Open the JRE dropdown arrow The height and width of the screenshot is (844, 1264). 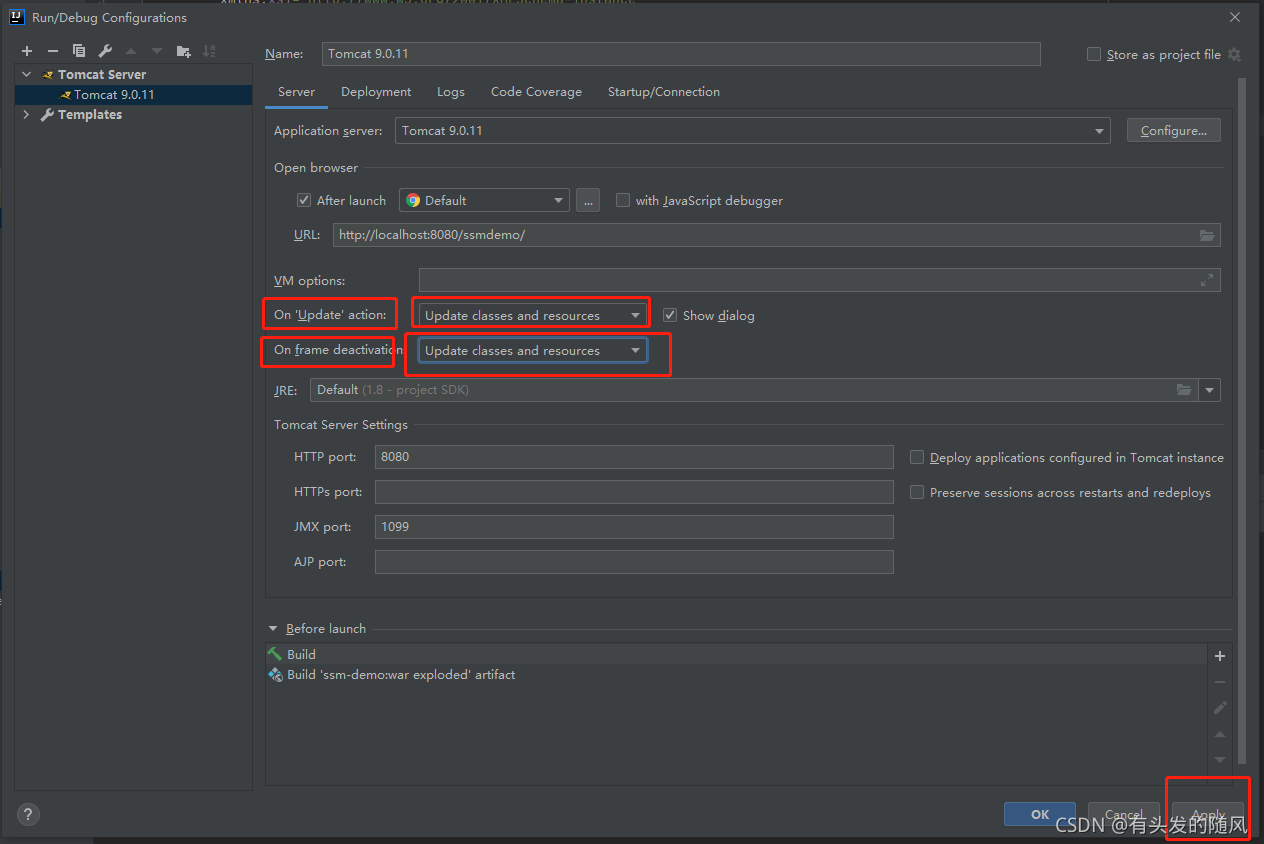(1210, 390)
